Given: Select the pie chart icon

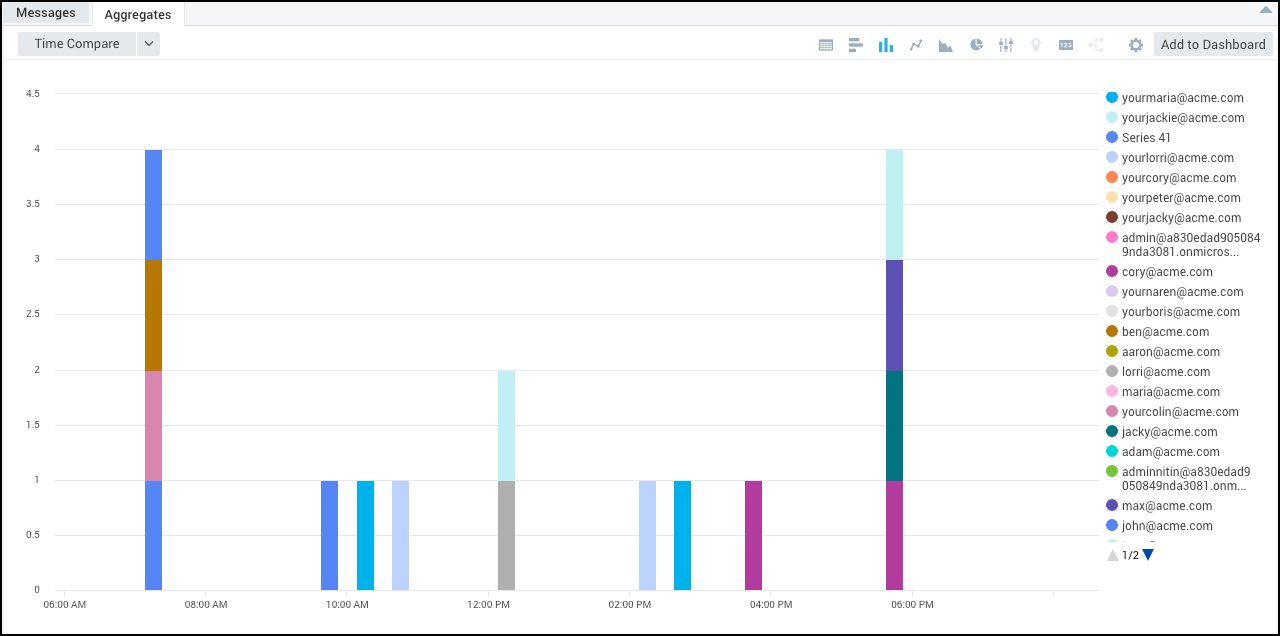Looking at the screenshot, I should click(976, 45).
